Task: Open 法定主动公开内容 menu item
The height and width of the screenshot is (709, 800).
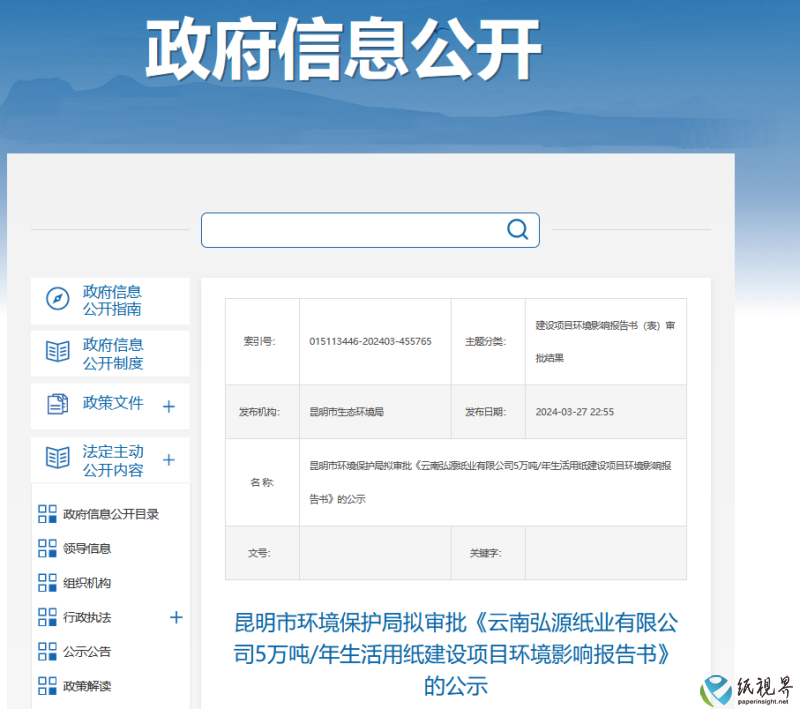Action: [113, 461]
